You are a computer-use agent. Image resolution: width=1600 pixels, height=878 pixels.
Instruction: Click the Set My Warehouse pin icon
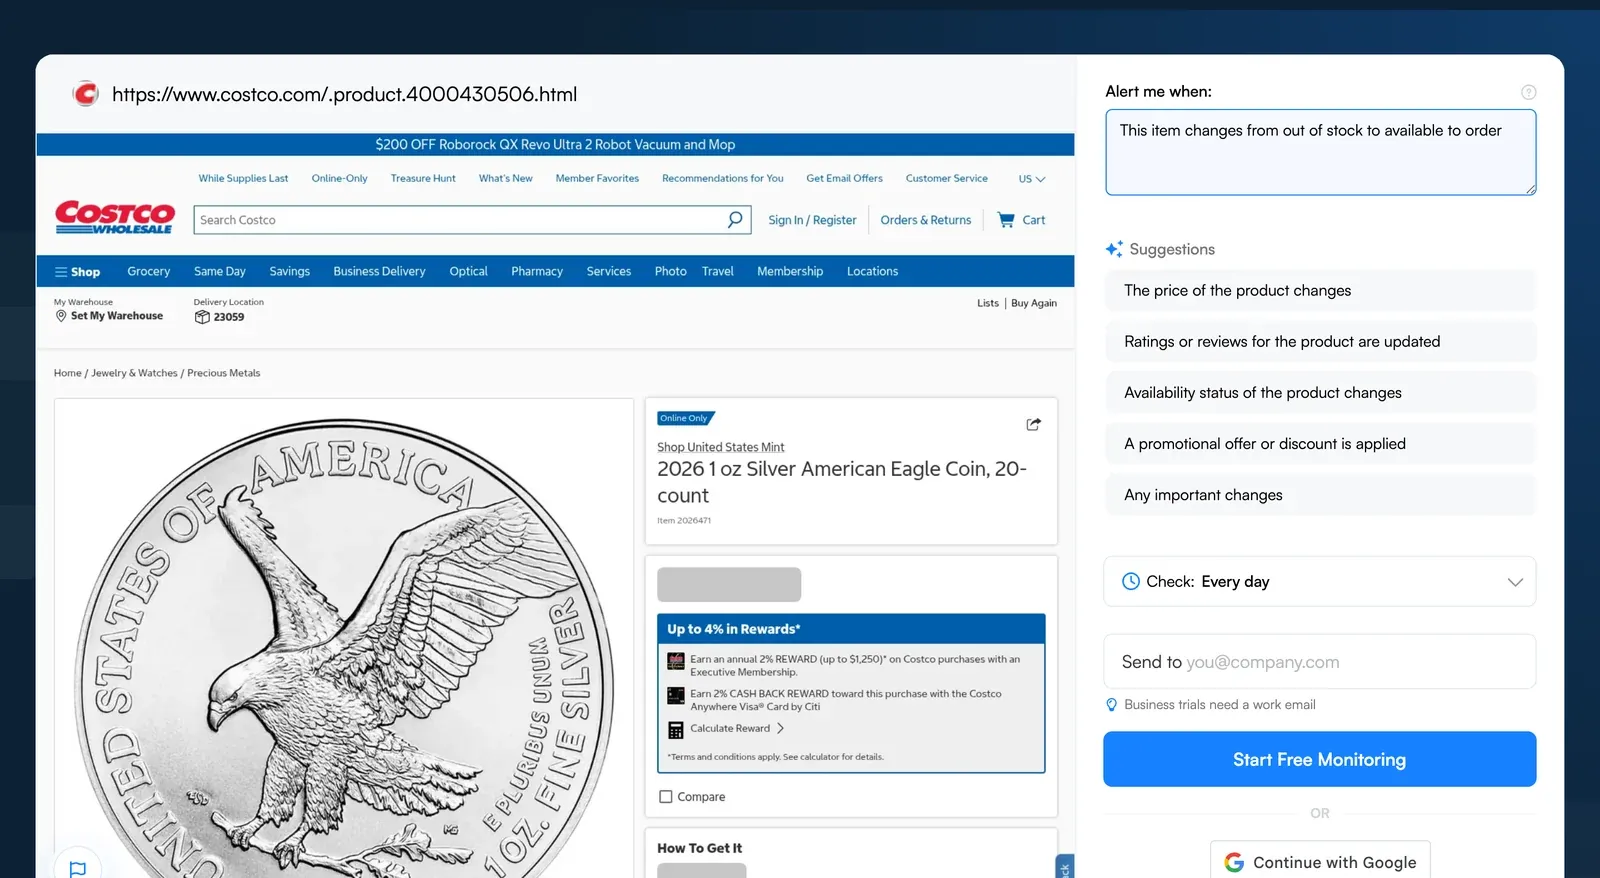click(61, 316)
